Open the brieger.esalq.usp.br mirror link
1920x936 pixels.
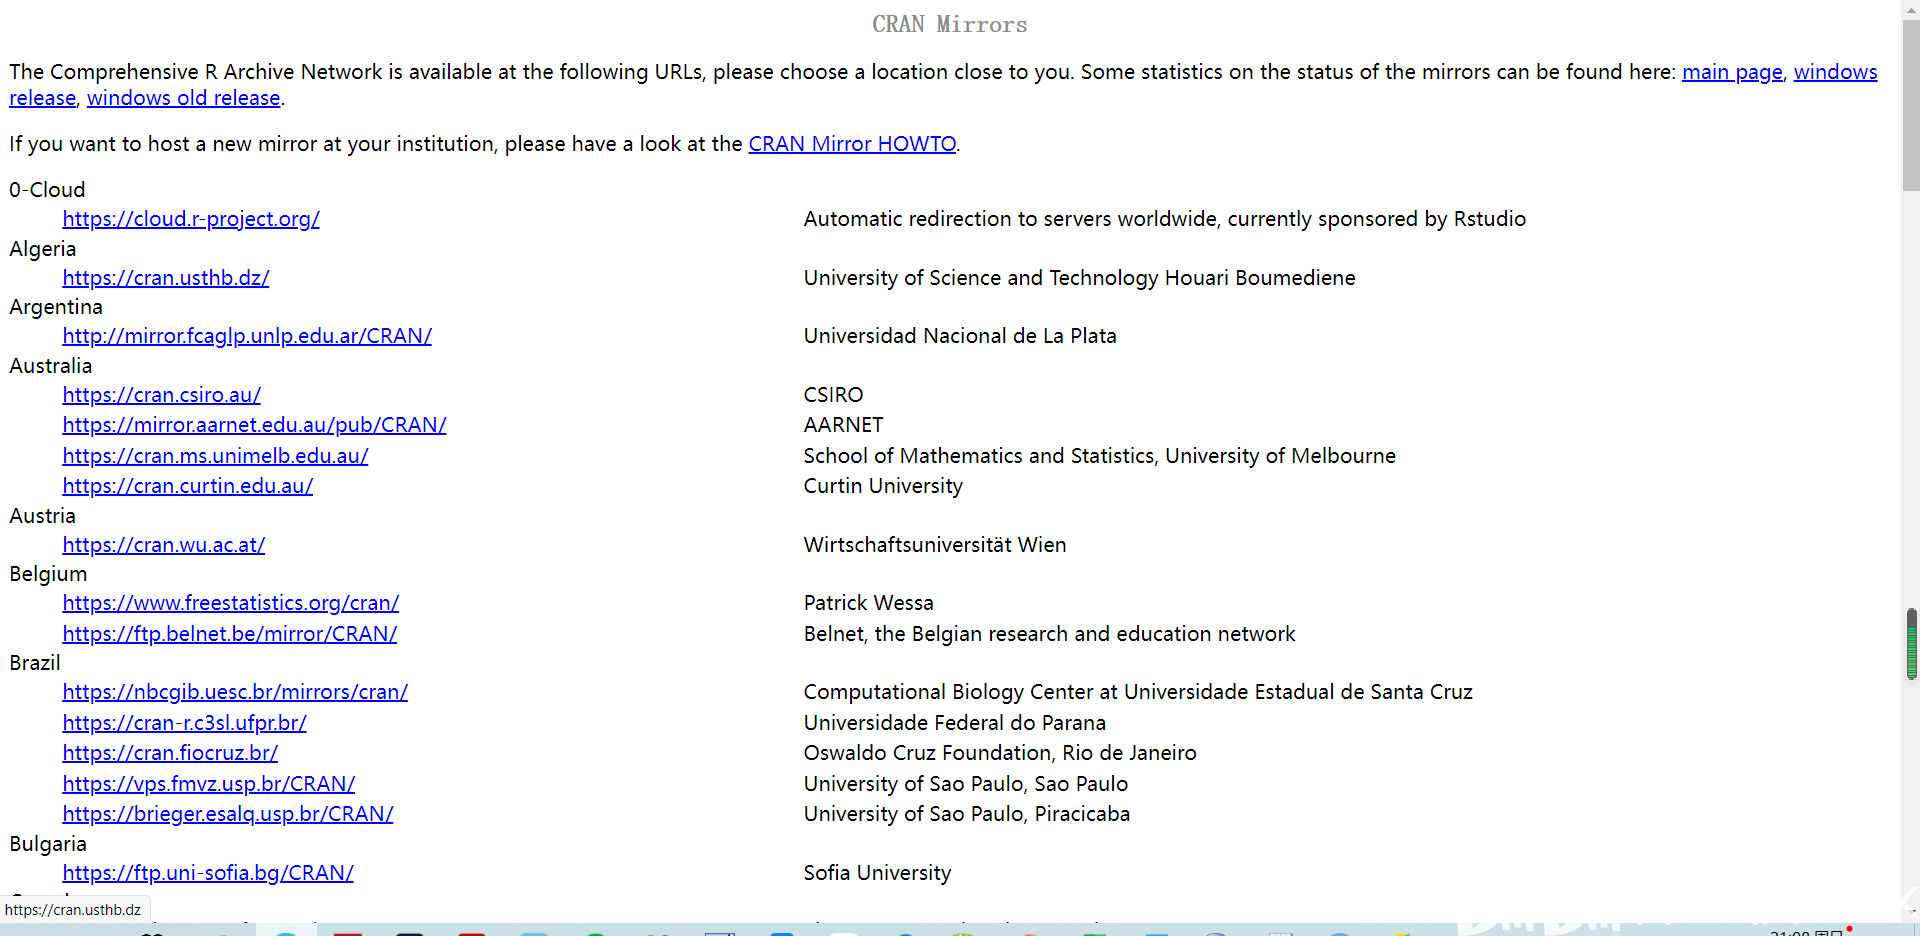coord(228,814)
